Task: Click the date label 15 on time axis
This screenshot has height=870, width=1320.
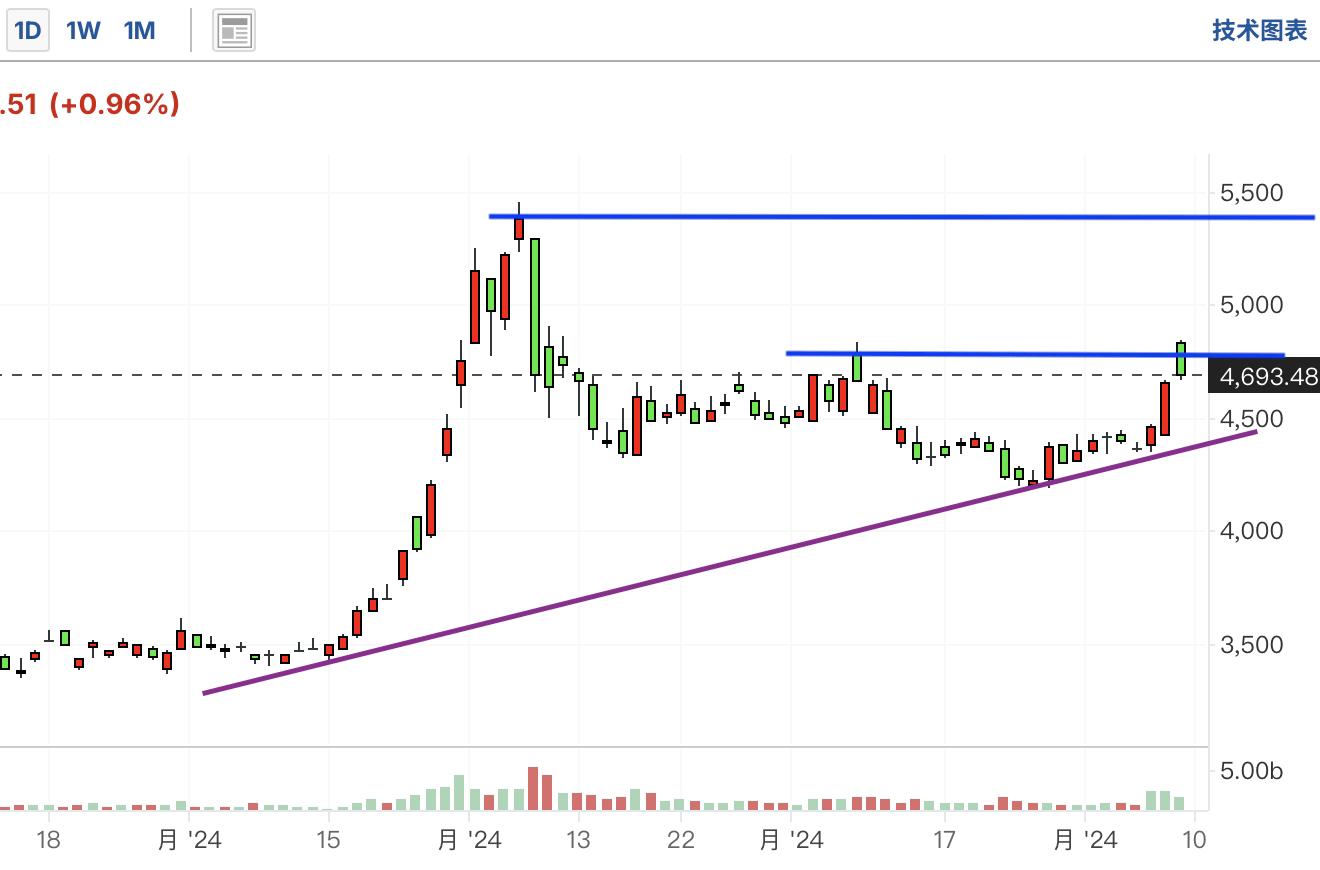Action: pyautogui.click(x=328, y=840)
